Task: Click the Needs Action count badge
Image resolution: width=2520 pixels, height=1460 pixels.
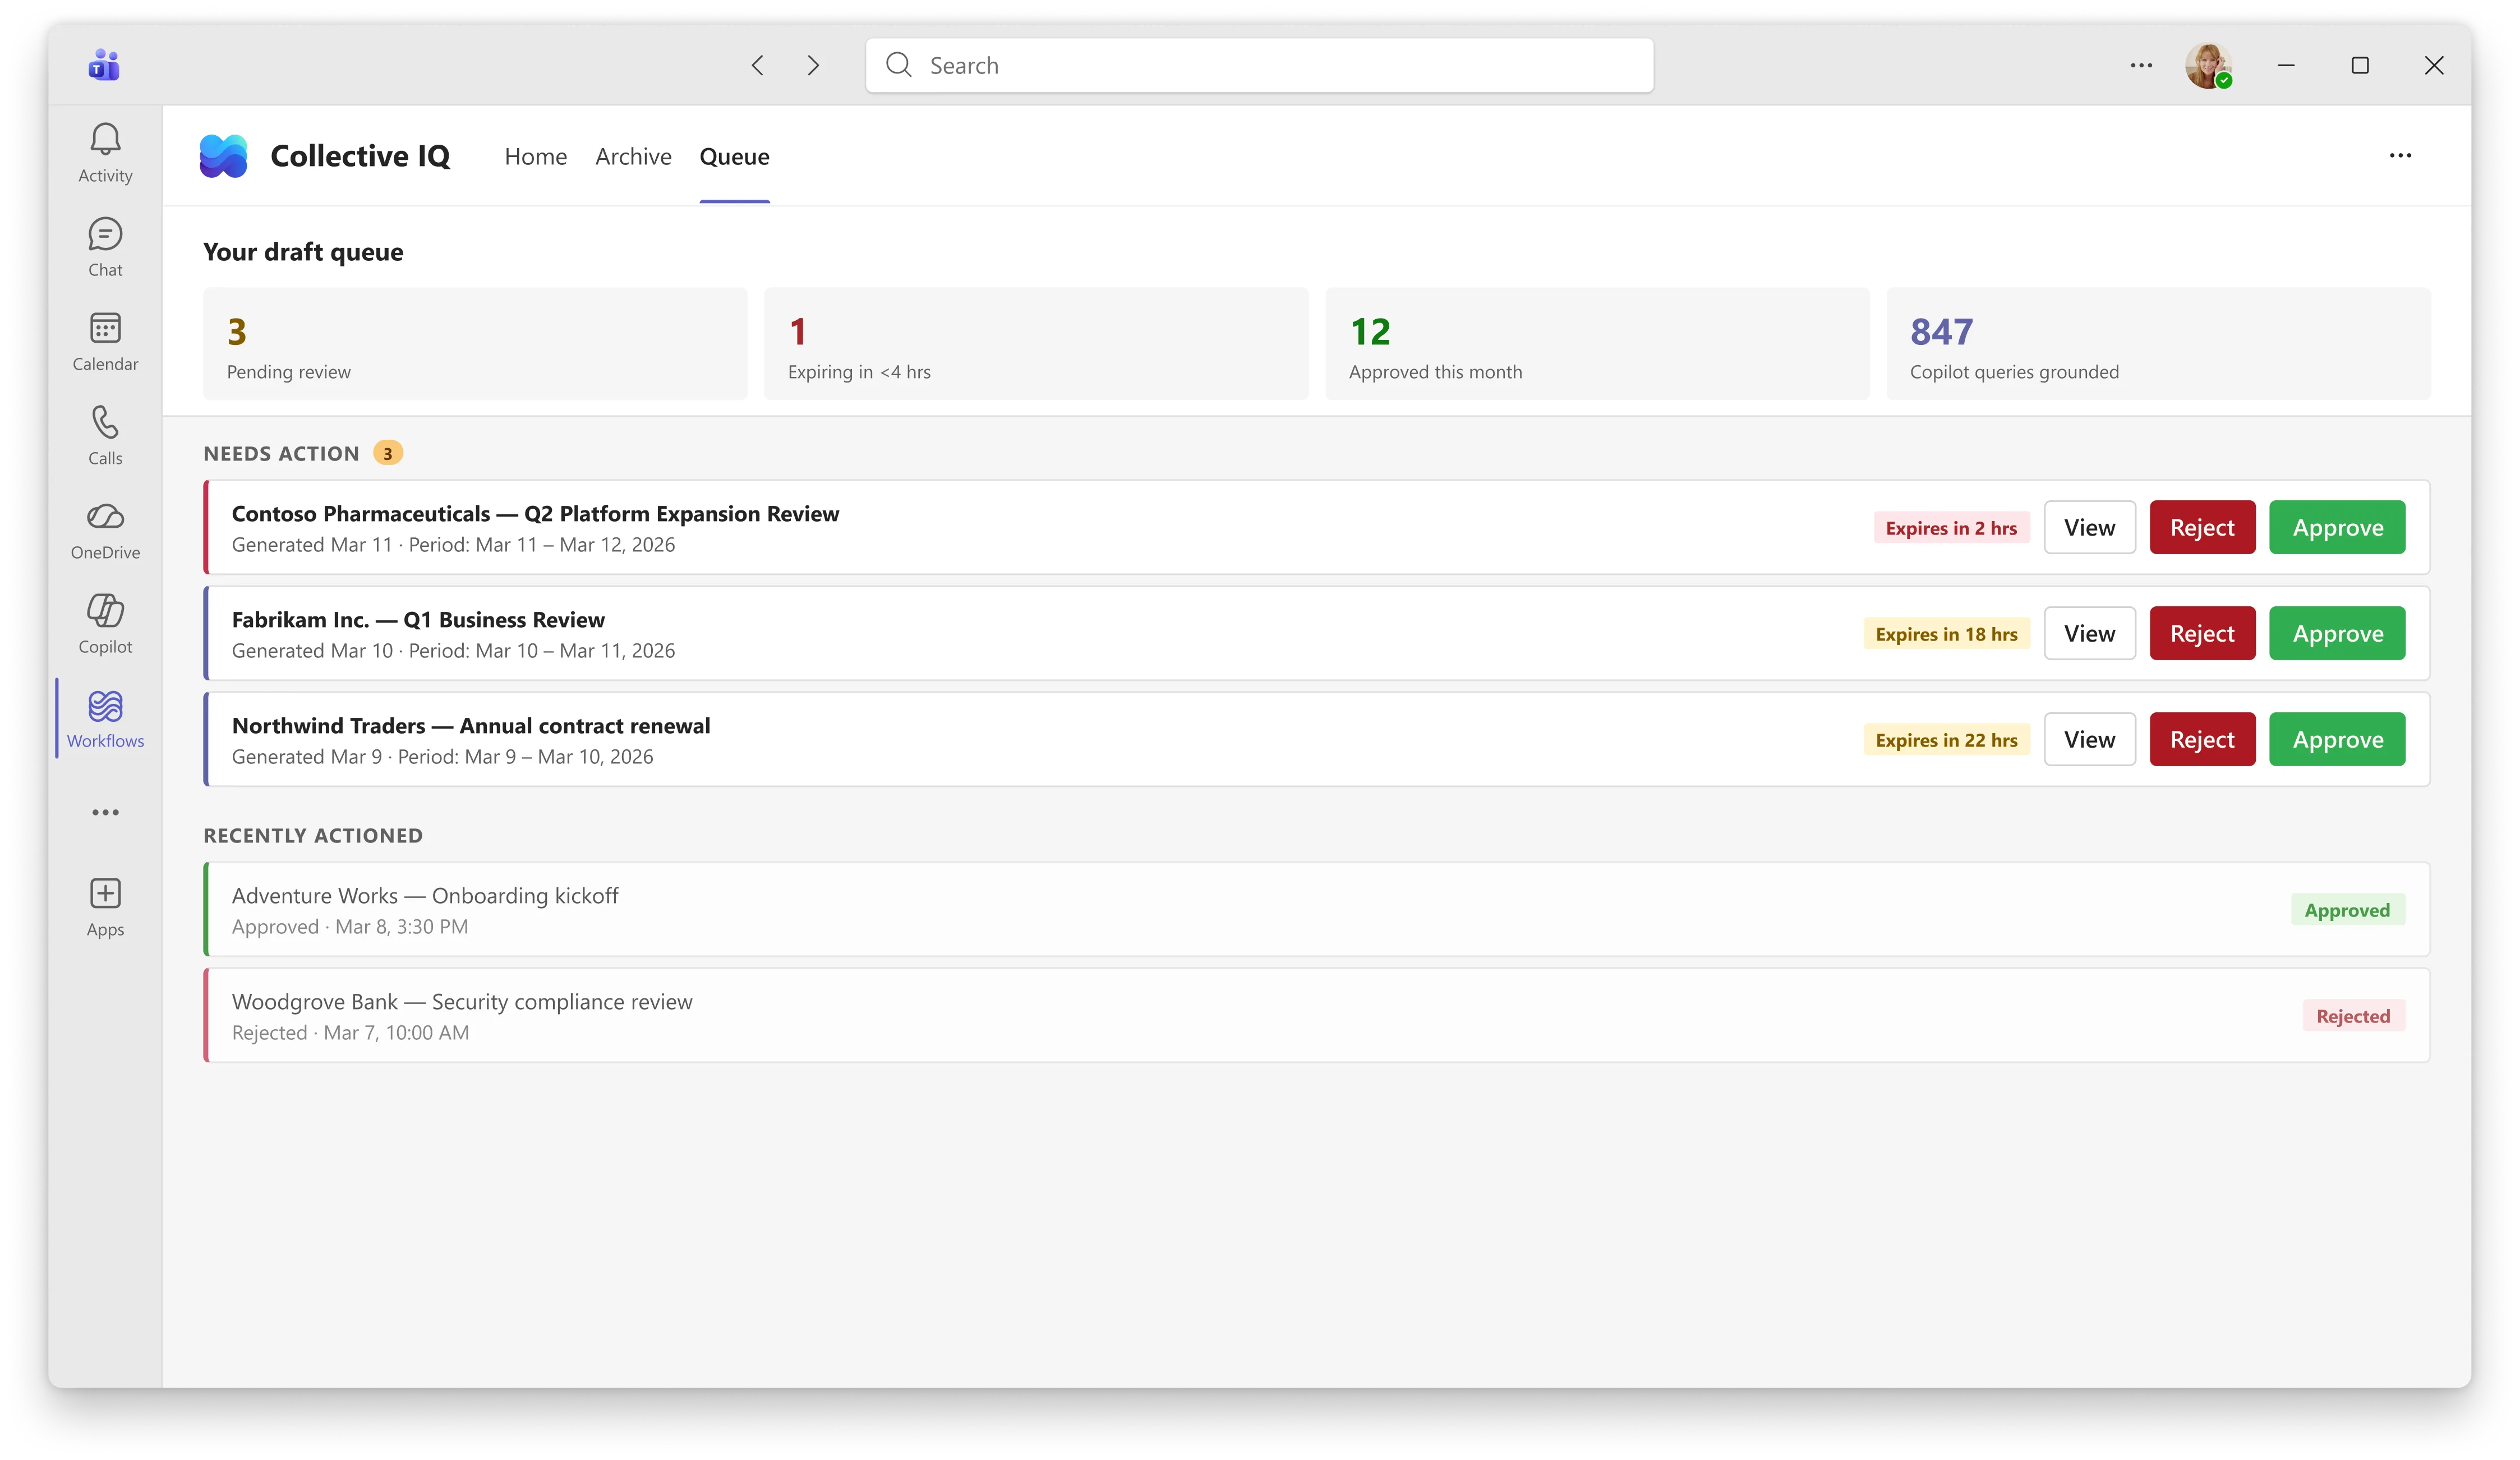Action: [x=388, y=453]
